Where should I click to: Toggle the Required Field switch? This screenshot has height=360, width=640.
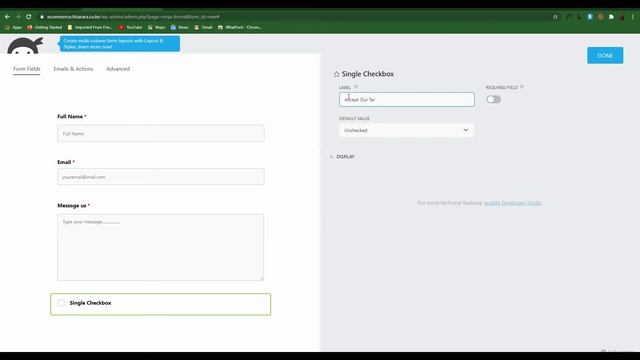[493, 100]
